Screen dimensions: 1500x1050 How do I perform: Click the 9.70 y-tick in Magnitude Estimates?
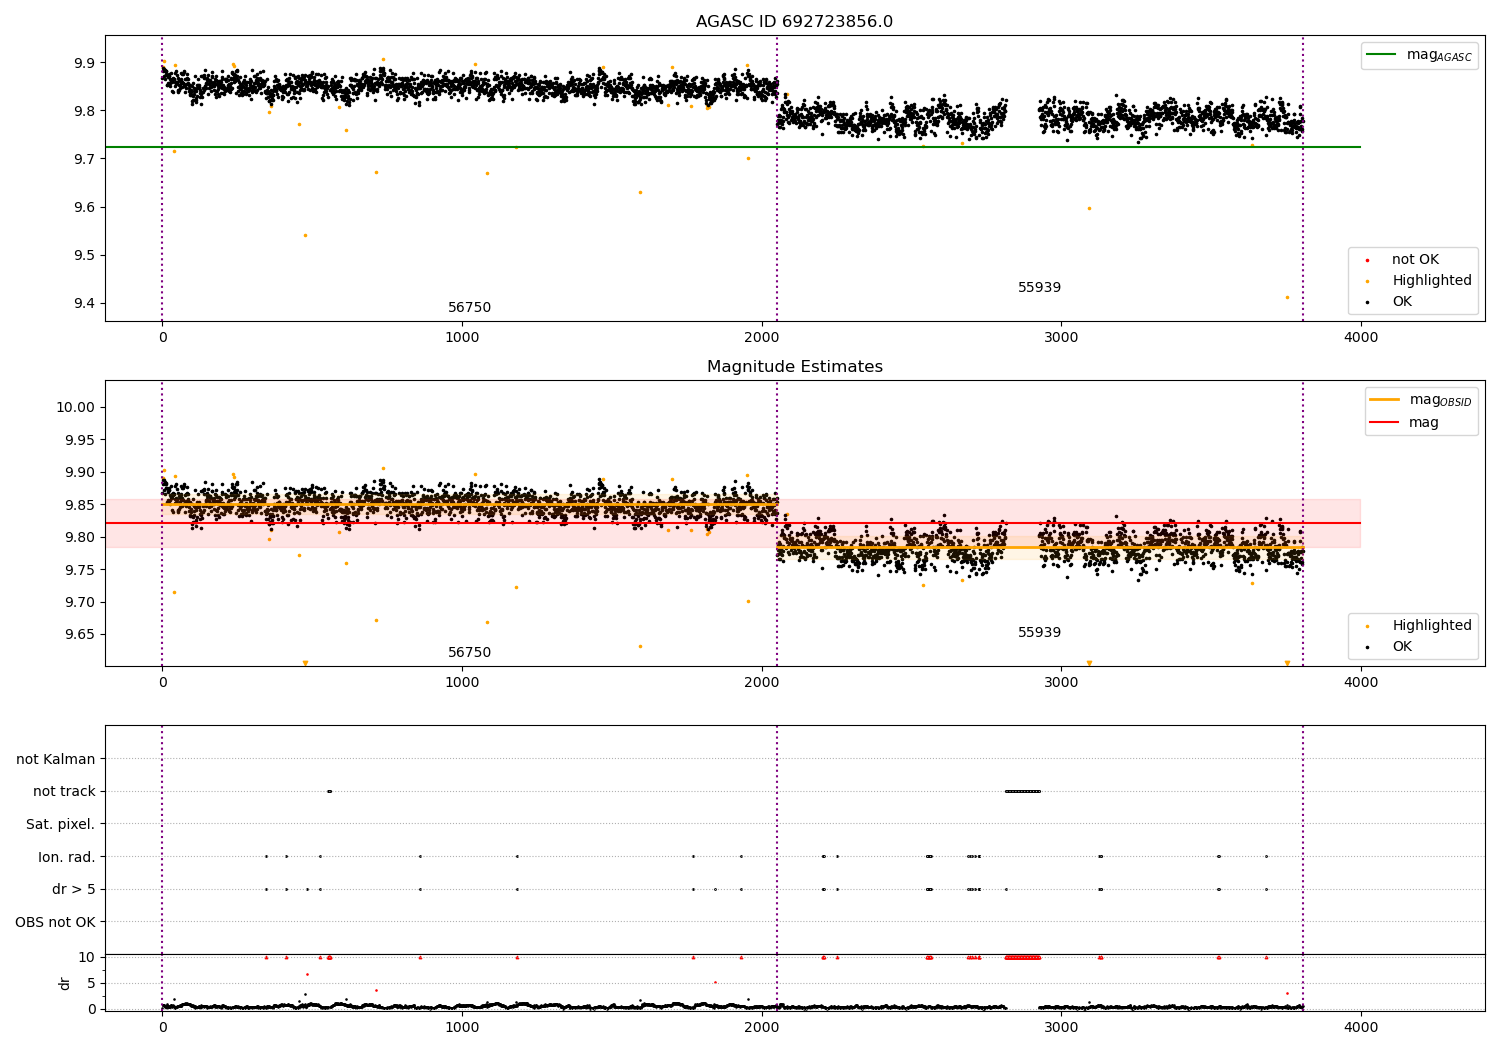(80, 603)
